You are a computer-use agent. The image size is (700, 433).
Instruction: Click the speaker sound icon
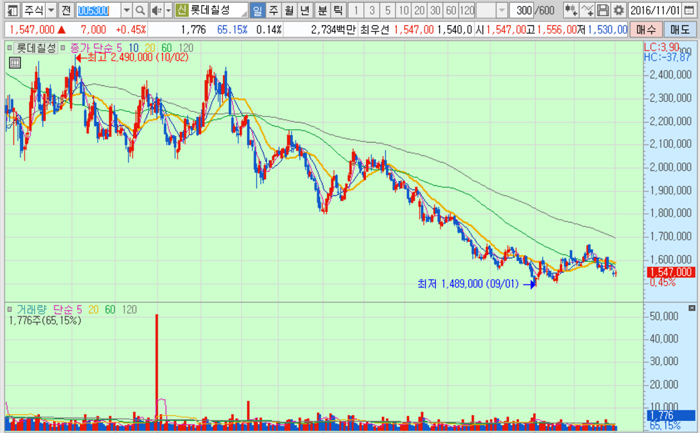point(156,10)
